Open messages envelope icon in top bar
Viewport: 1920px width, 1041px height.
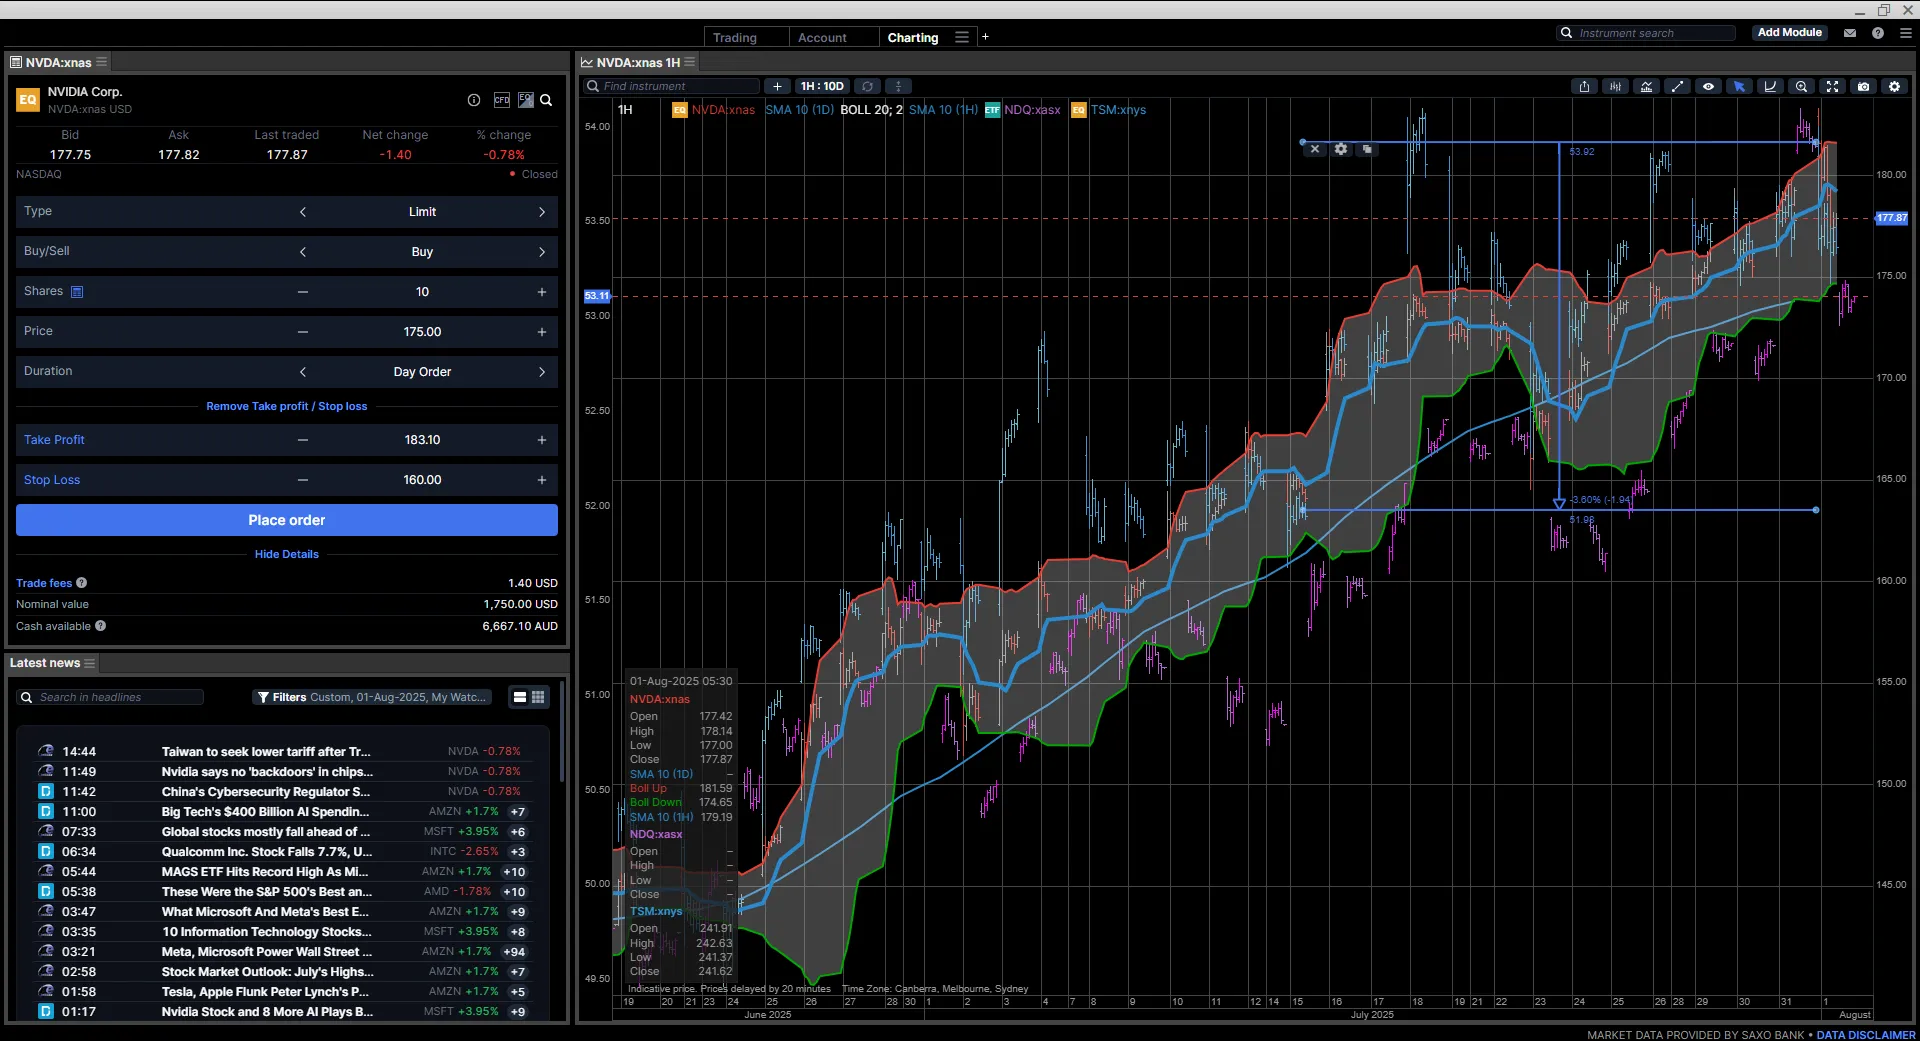coord(1850,33)
